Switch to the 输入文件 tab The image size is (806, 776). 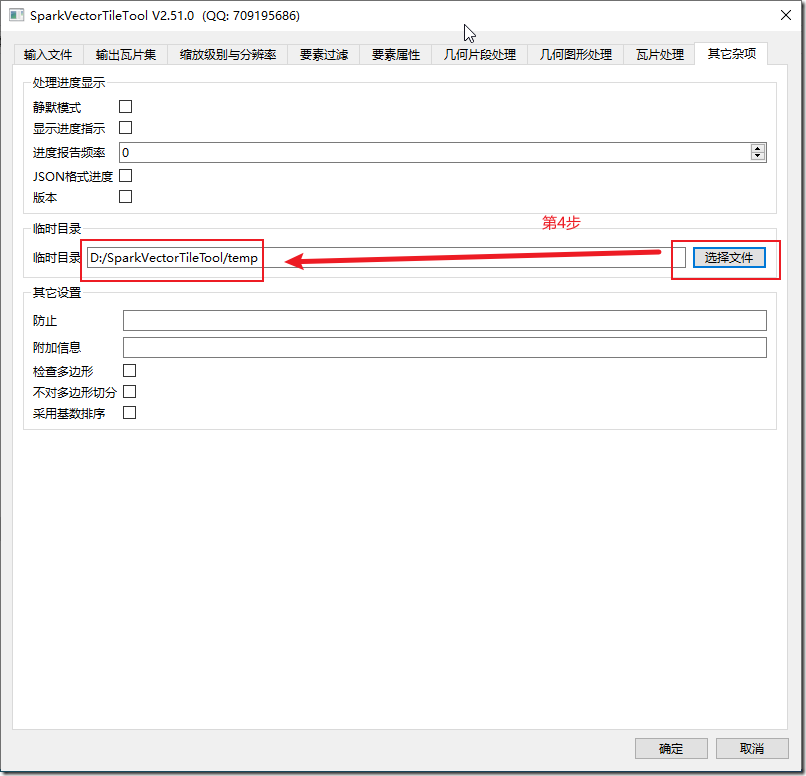pos(48,54)
